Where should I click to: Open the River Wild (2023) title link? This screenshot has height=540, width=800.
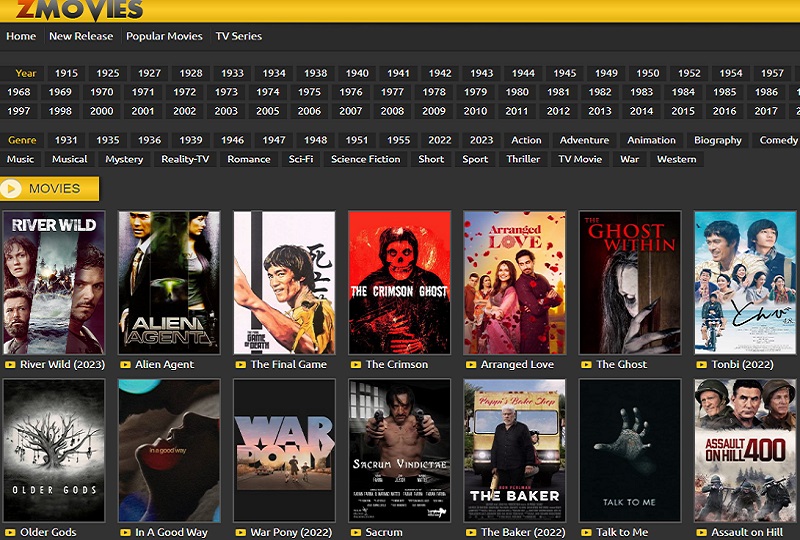click(x=62, y=364)
